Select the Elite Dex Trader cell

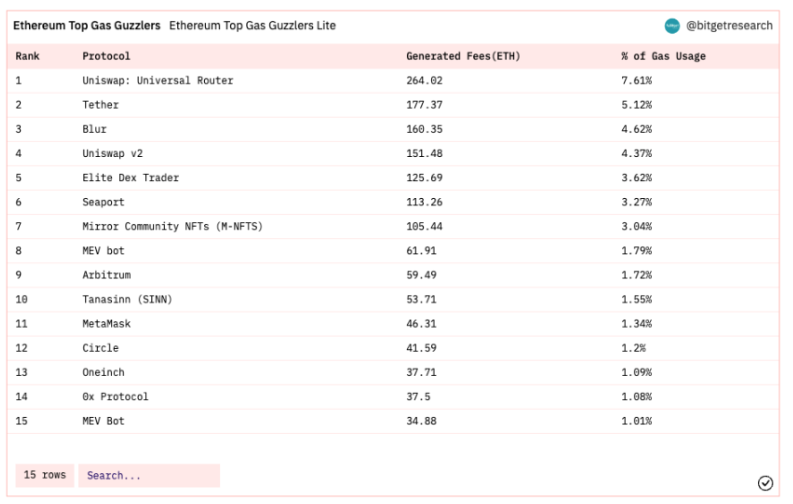coord(130,177)
